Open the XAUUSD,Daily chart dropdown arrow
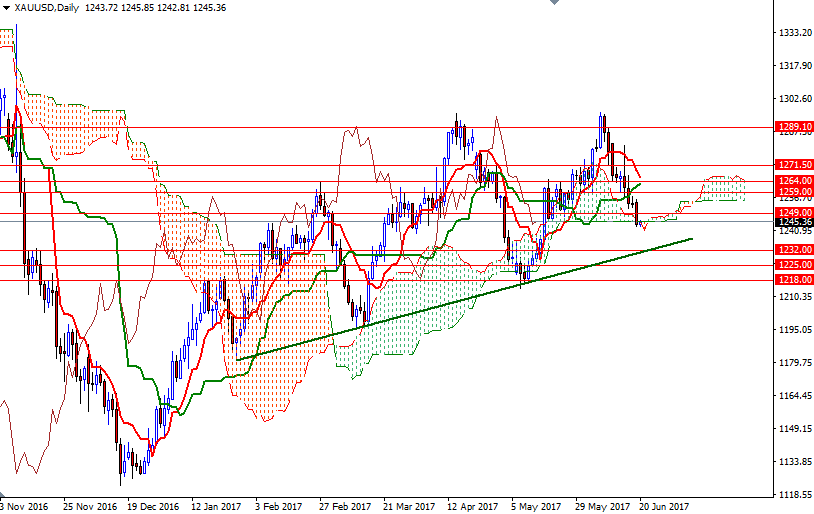The image size is (814, 514). (7, 8)
